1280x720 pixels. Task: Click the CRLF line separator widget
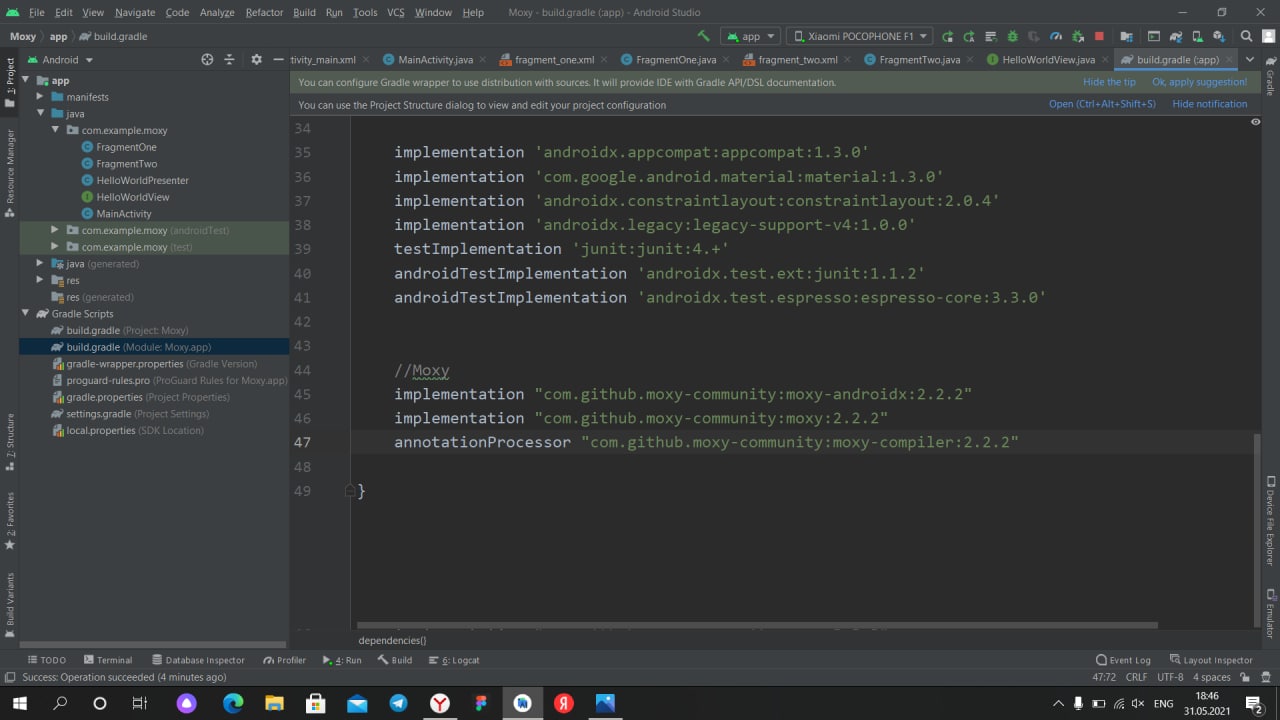point(1136,677)
